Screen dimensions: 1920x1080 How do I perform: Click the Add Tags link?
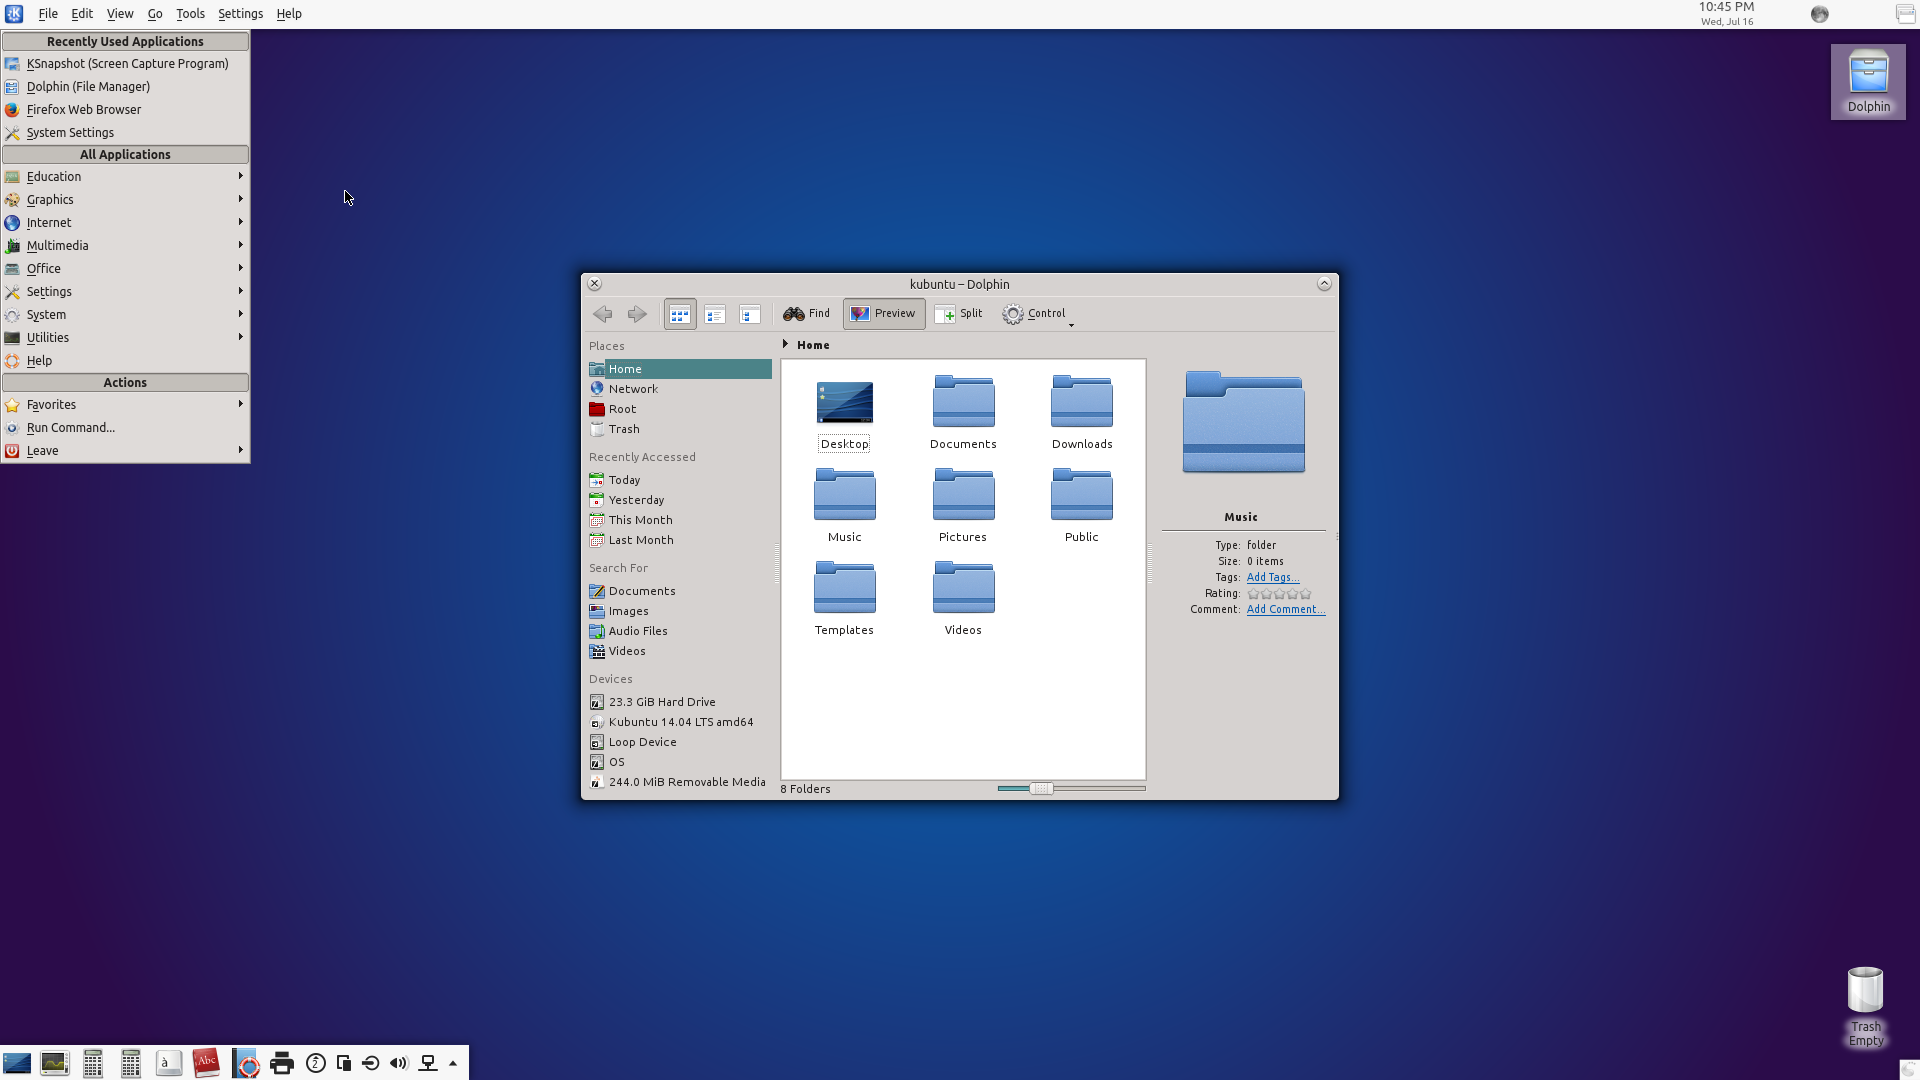tap(1272, 578)
